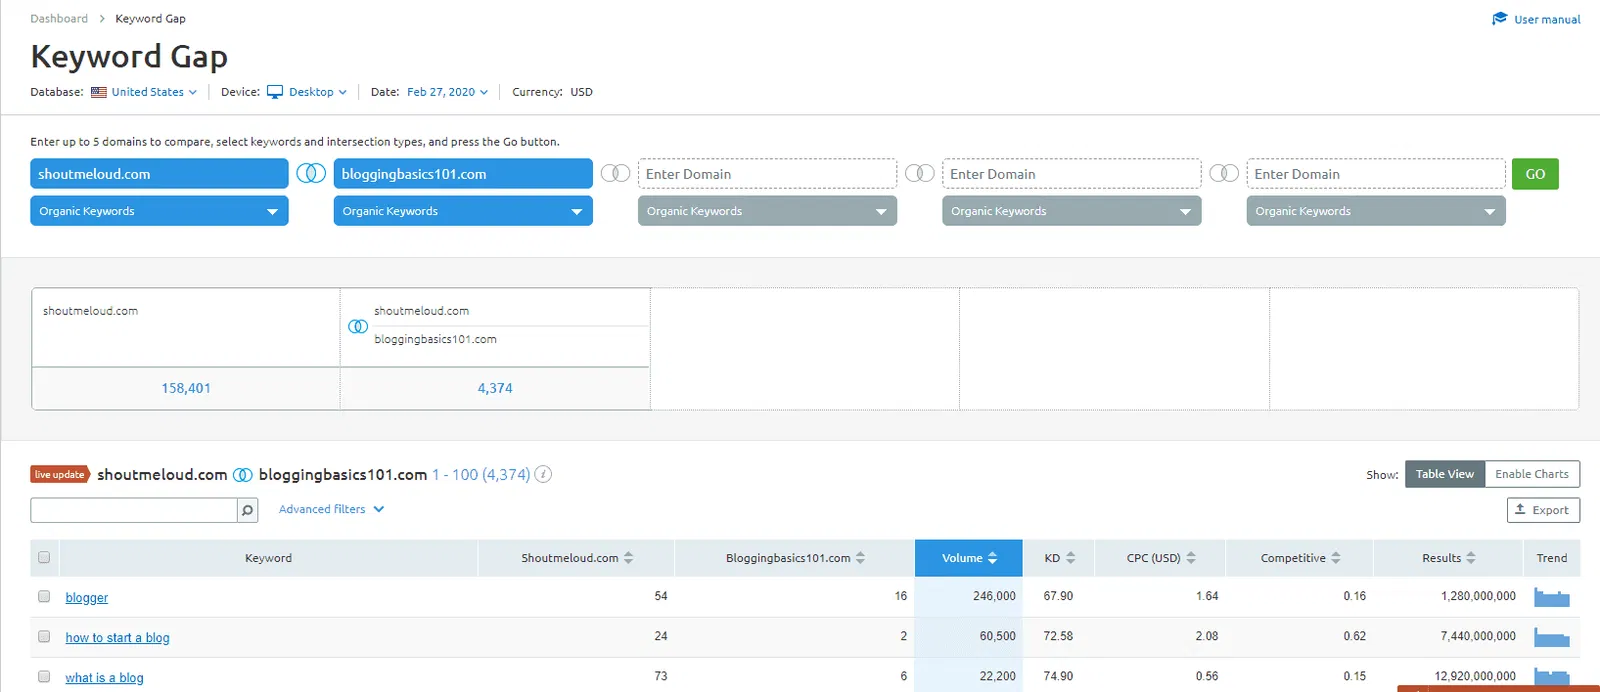Viewport: 1600px width, 692px height.
Task: Sort by Shoutmeloud.com column arrows
Action: coord(629,558)
